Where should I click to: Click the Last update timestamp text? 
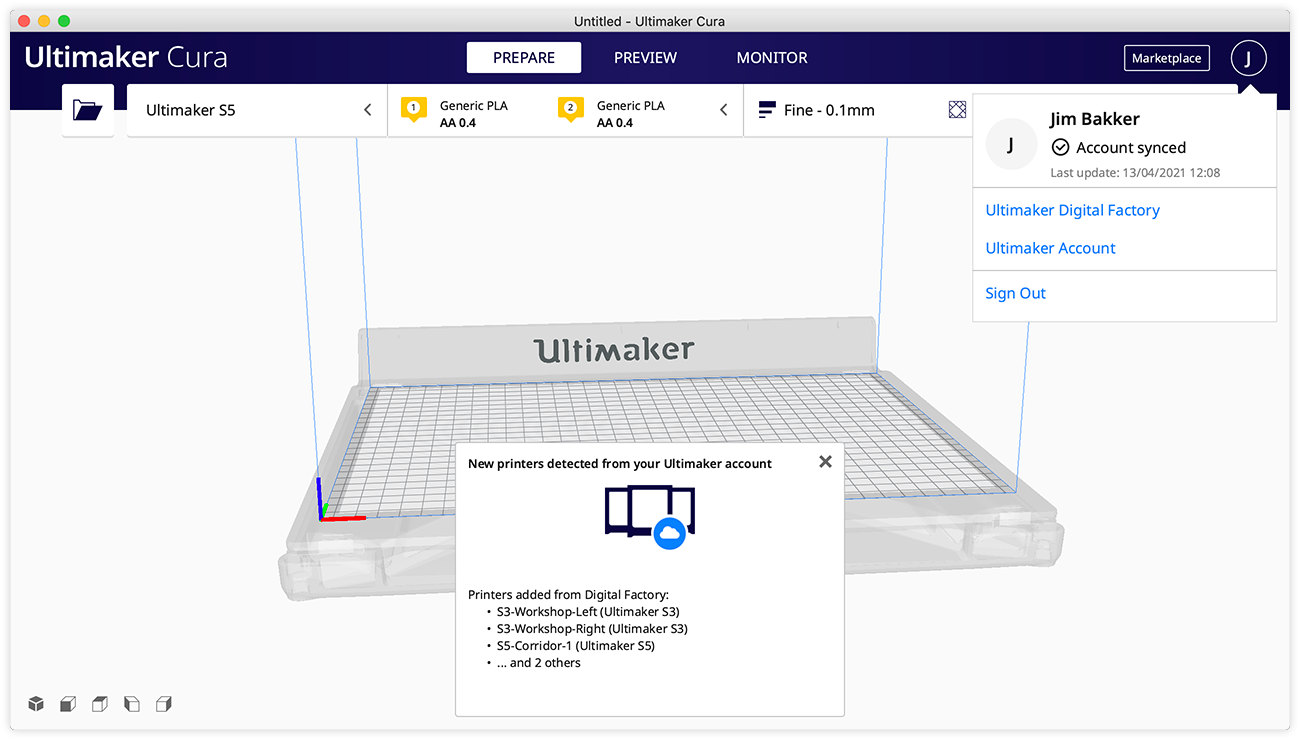click(1135, 173)
